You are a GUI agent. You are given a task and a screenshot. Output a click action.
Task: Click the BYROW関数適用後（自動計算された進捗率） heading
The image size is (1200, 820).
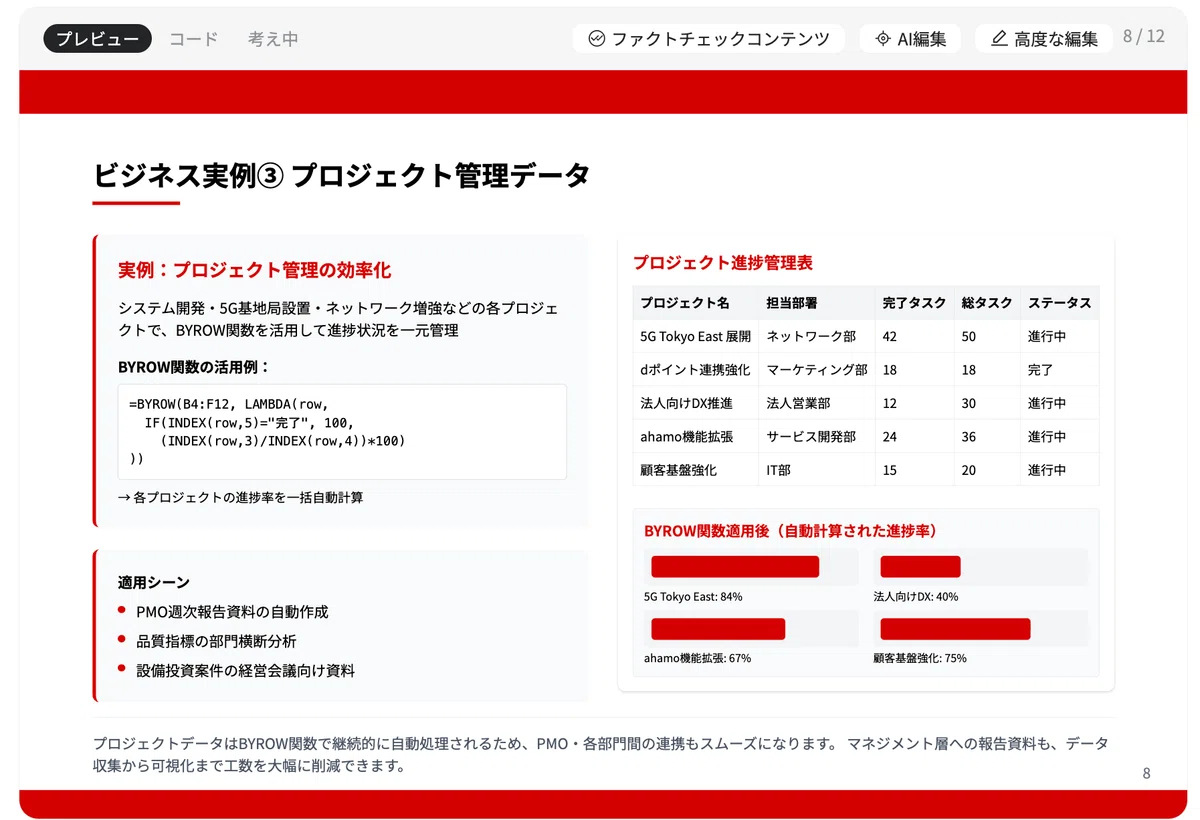click(x=790, y=531)
